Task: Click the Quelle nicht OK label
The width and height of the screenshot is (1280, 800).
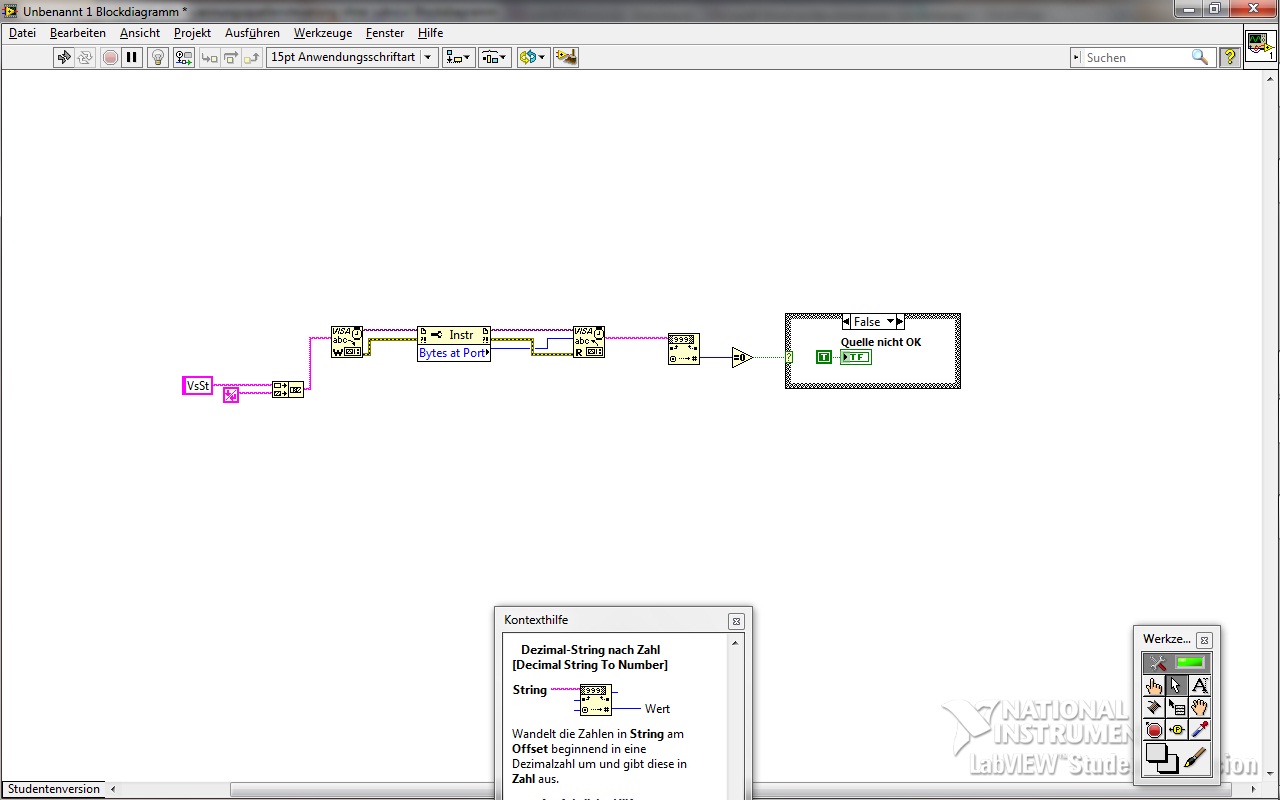Action: pos(881,342)
